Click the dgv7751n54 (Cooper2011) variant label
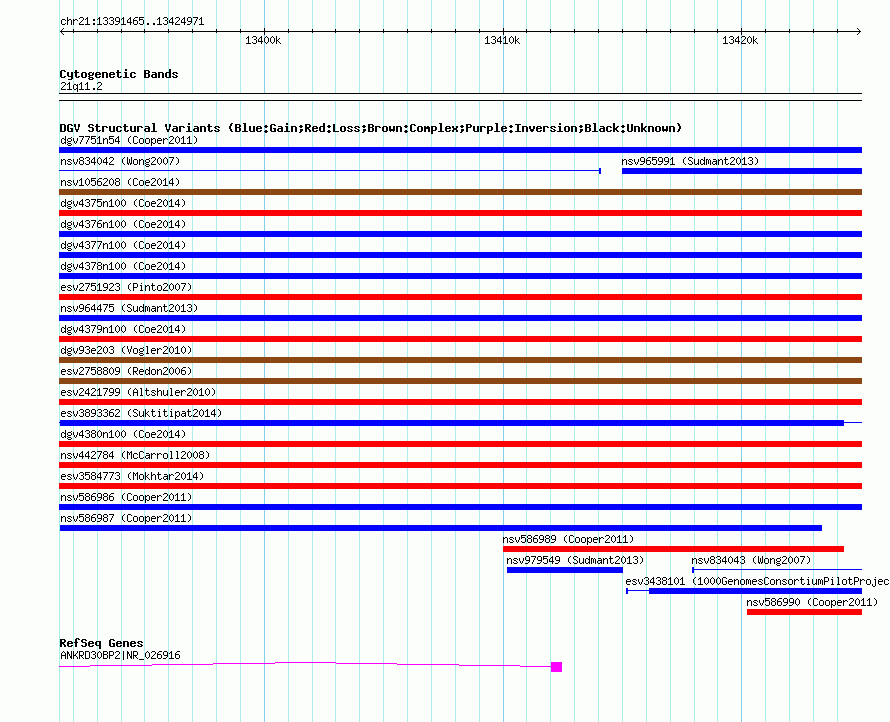 (x=129, y=140)
